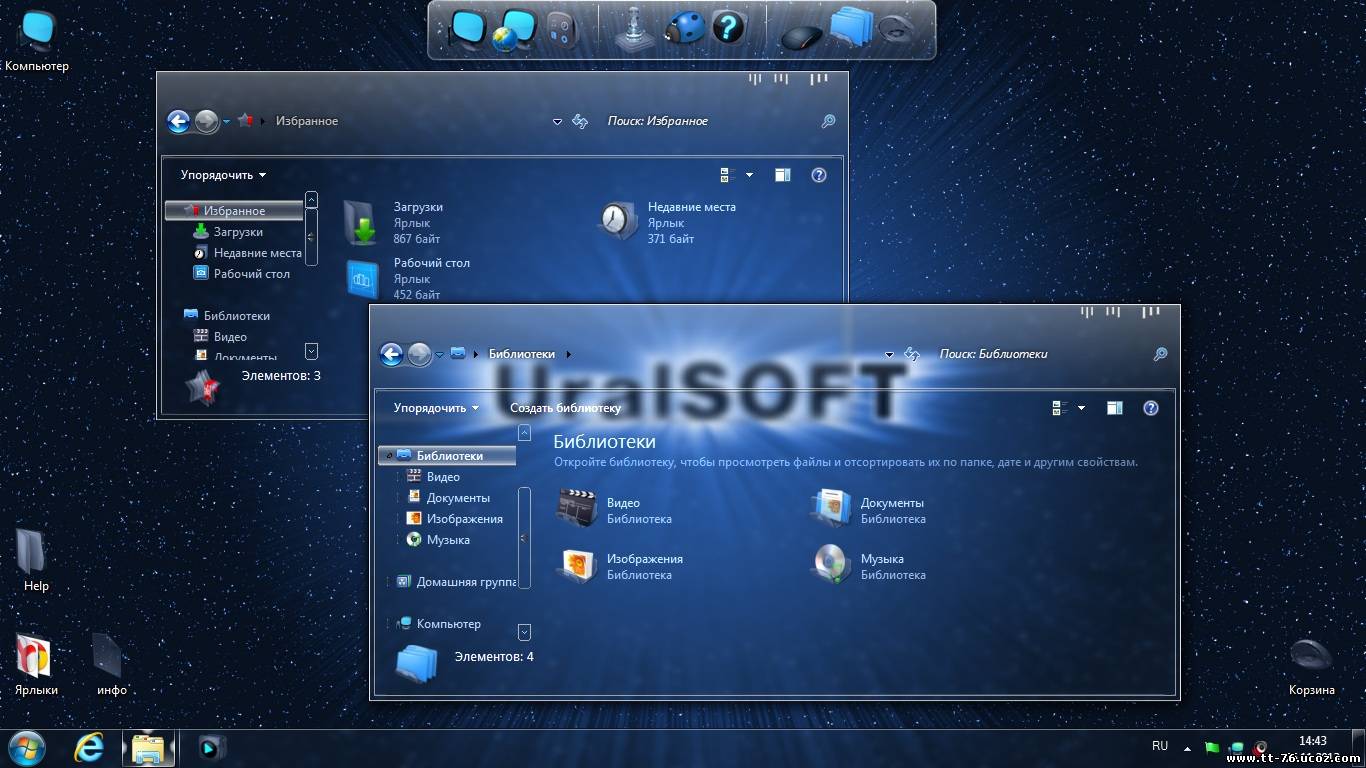Launch Internet Explorer from the taskbar
The width and height of the screenshot is (1366, 768).
(89, 747)
